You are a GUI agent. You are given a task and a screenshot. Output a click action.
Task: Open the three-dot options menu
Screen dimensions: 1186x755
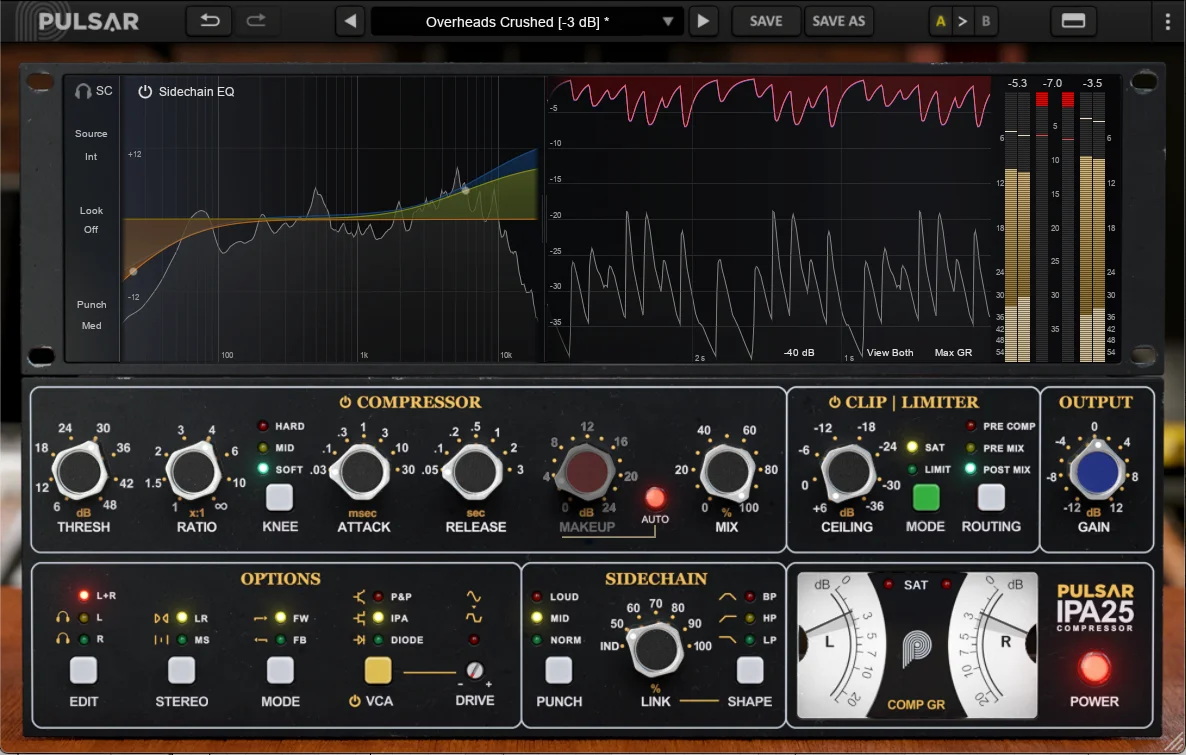coord(1167,20)
